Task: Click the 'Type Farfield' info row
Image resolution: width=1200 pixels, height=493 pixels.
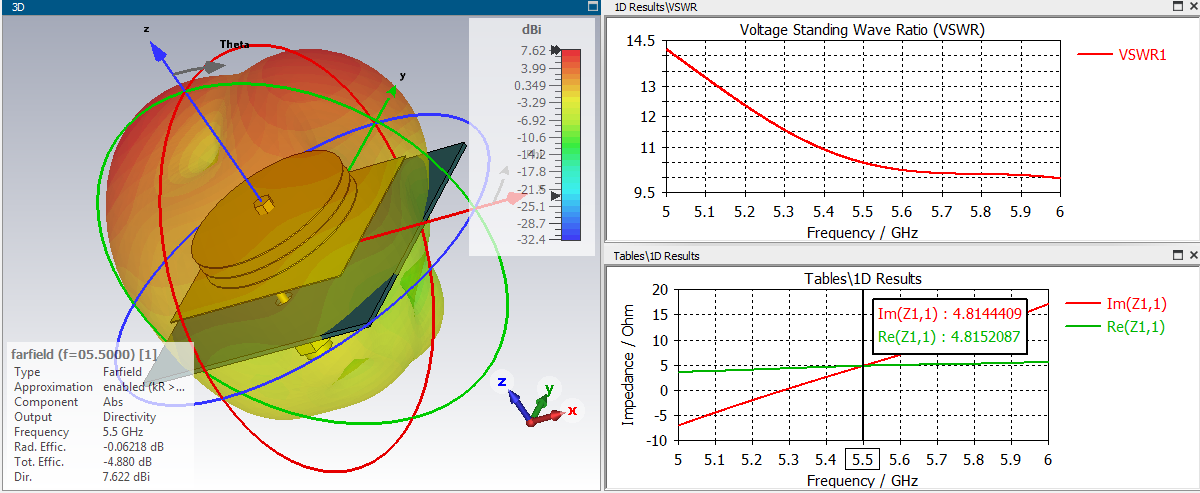Action: click(78, 371)
